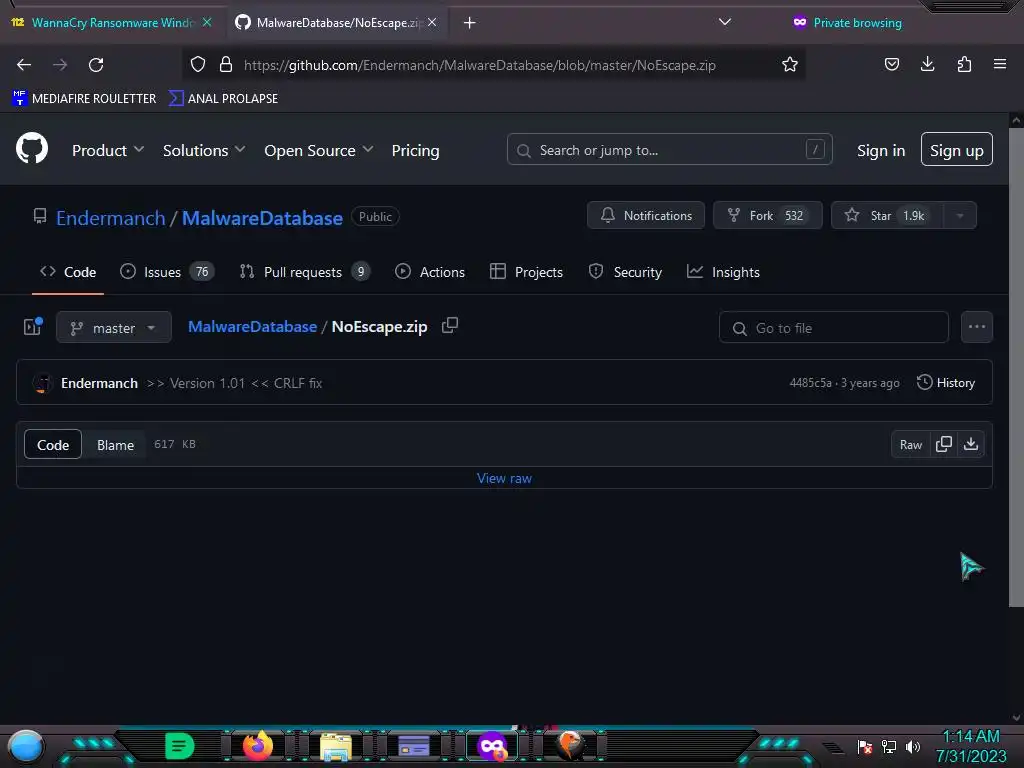Open the more file actions ellipsis menu
The width and height of the screenshot is (1024, 768).
(x=977, y=327)
